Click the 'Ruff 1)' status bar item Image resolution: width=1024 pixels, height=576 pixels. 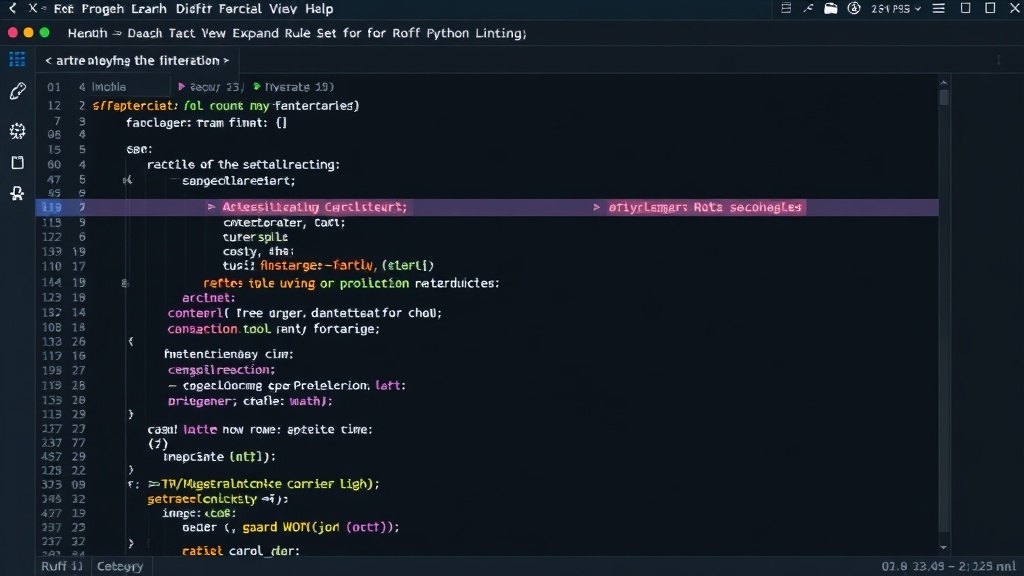(x=62, y=566)
